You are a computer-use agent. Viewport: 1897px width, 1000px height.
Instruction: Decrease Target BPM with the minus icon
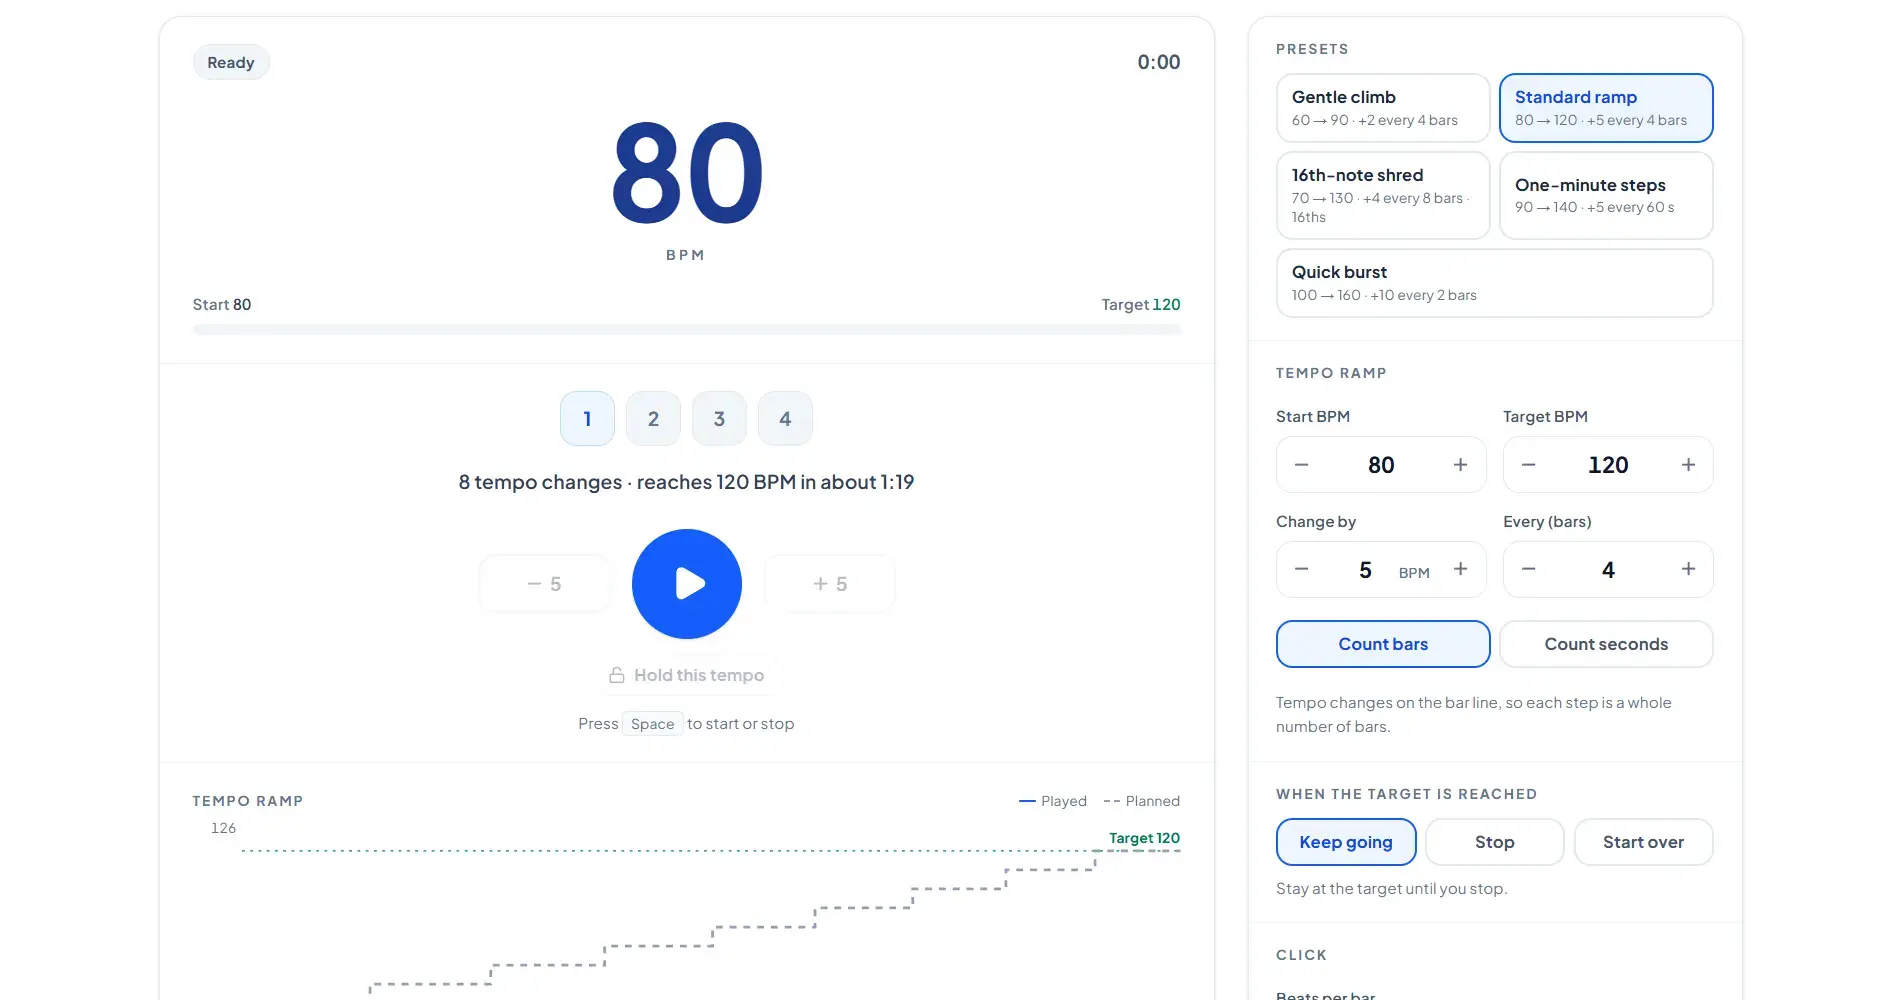1528,465
